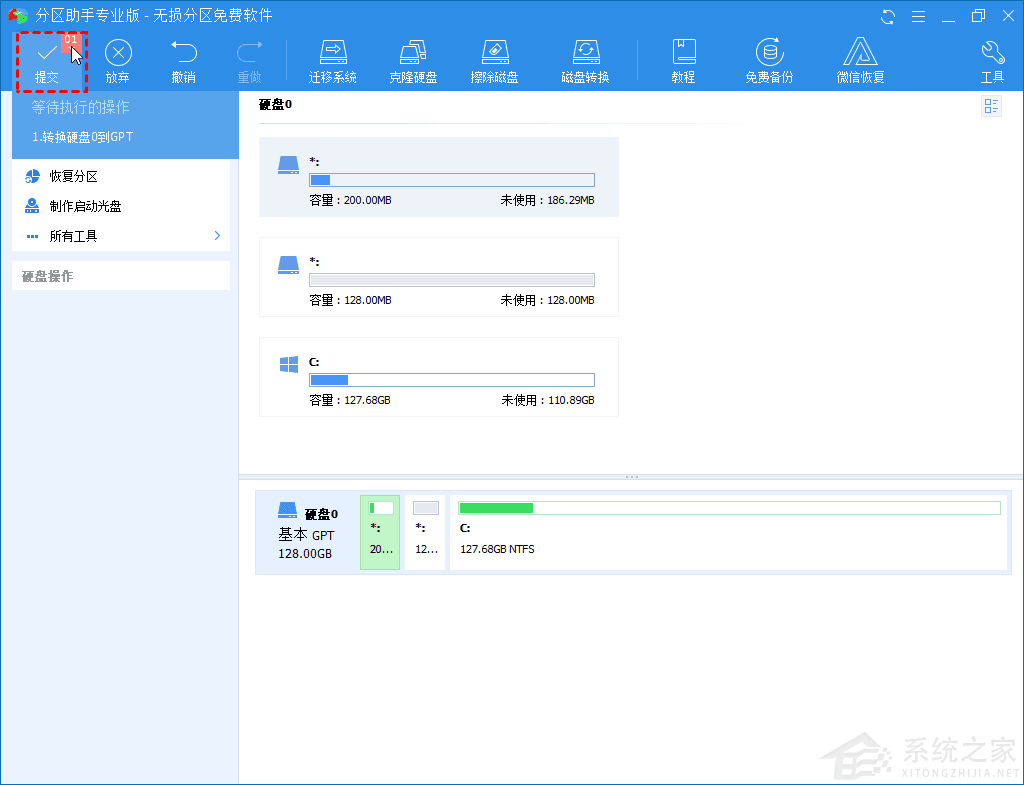This screenshot has height=785, width=1024.
Task: Click the 放弃 discard button
Action: click(118, 60)
